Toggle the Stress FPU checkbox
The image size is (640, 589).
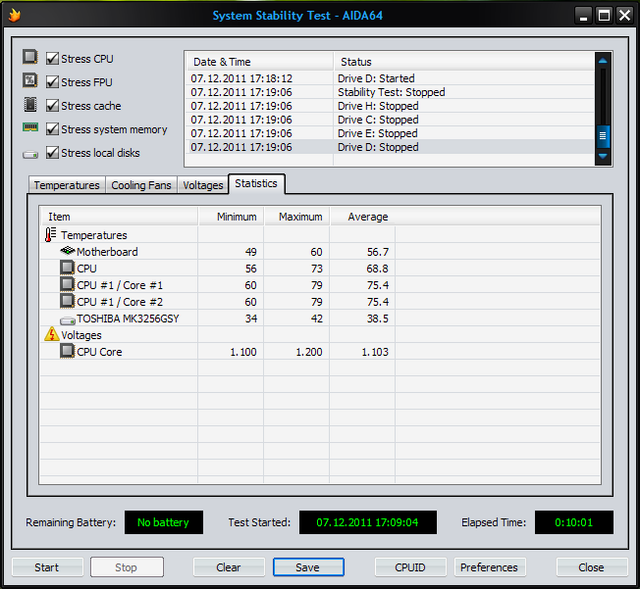coord(52,82)
